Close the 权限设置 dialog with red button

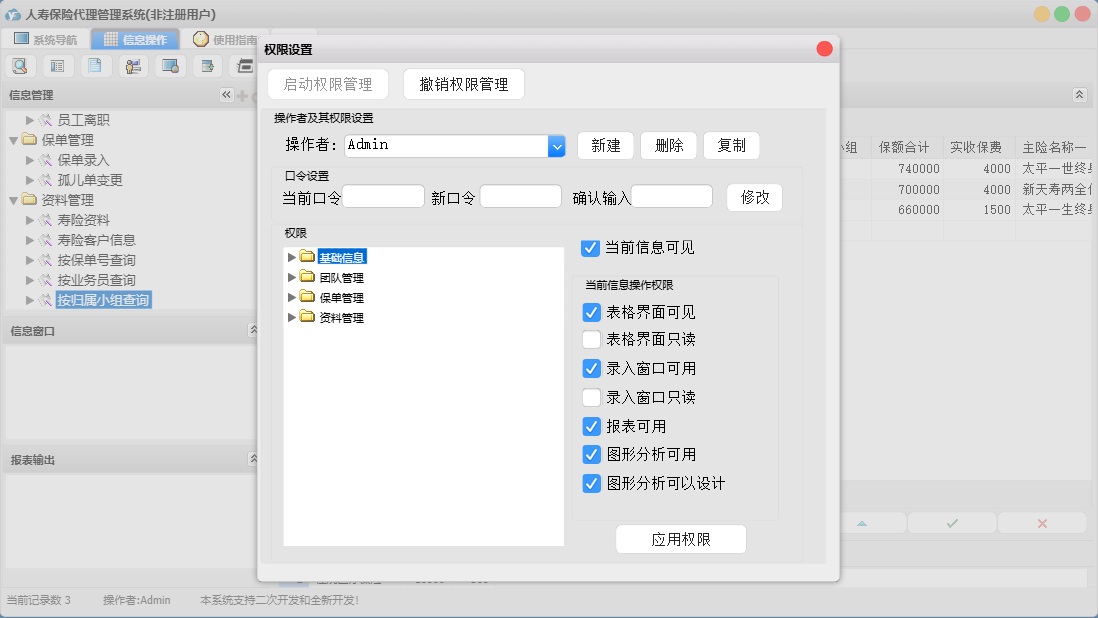[x=824, y=48]
